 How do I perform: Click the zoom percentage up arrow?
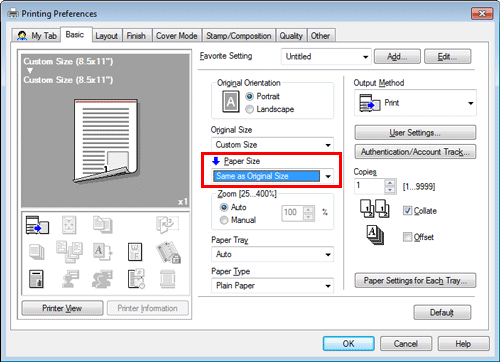pyautogui.click(x=309, y=210)
